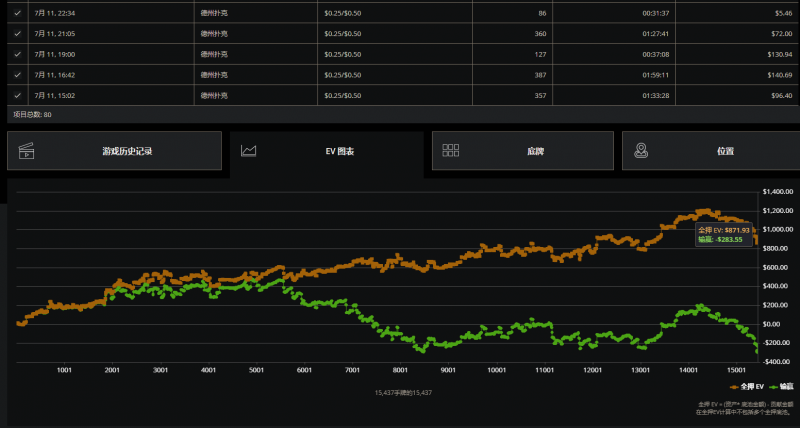This screenshot has width=800, height=428.
Task: Click the game history clapperboard icon
Action: click(x=27, y=151)
